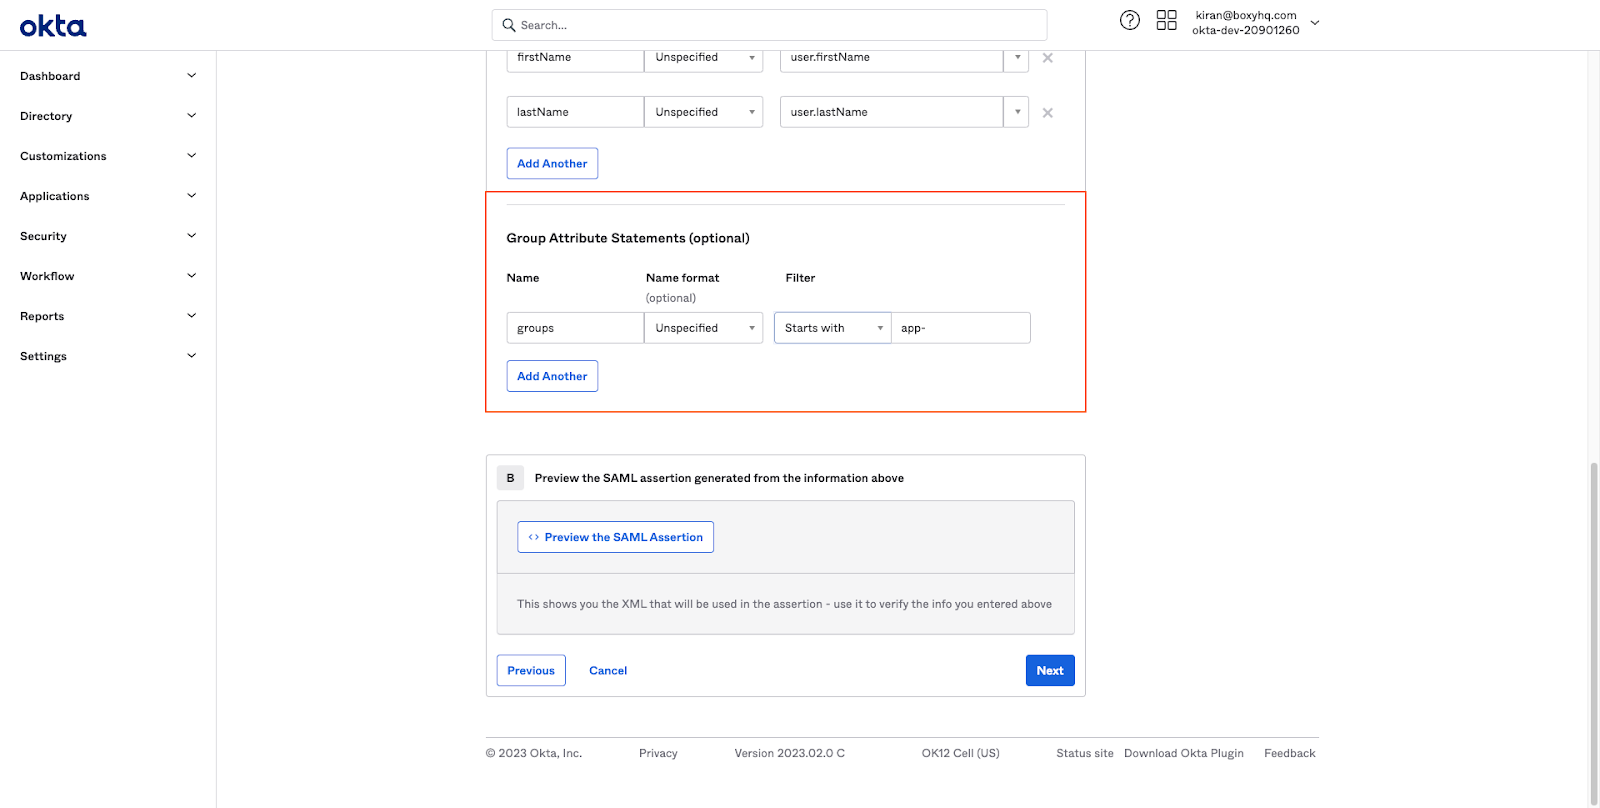This screenshot has width=1600, height=808.
Task: Click the Next button
Action: [x=1050, y=671]
